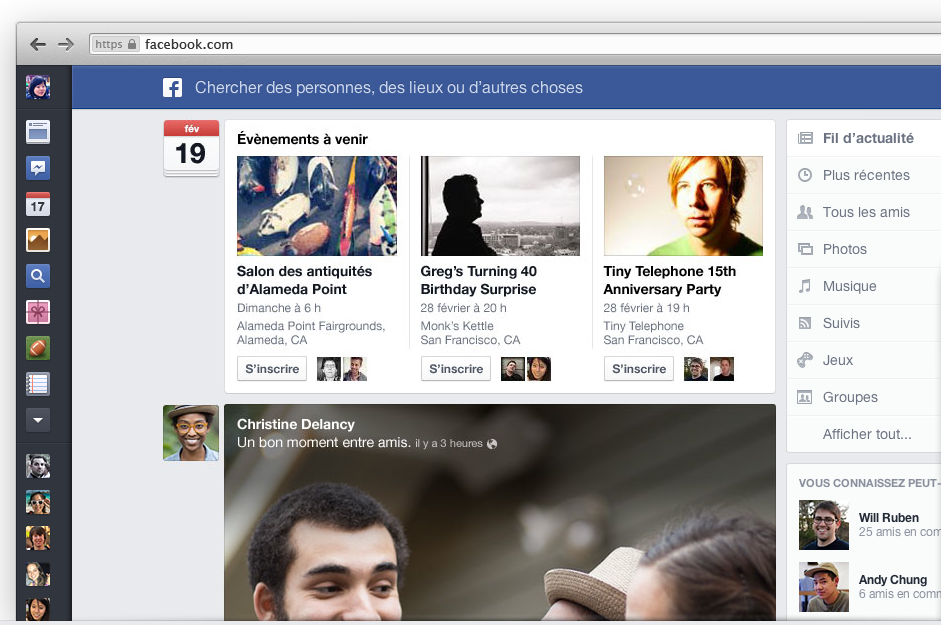This screenshot has height=625, width=941.
Task: Open the Messenger chat icon in sidebar
Action: [38, 168]
